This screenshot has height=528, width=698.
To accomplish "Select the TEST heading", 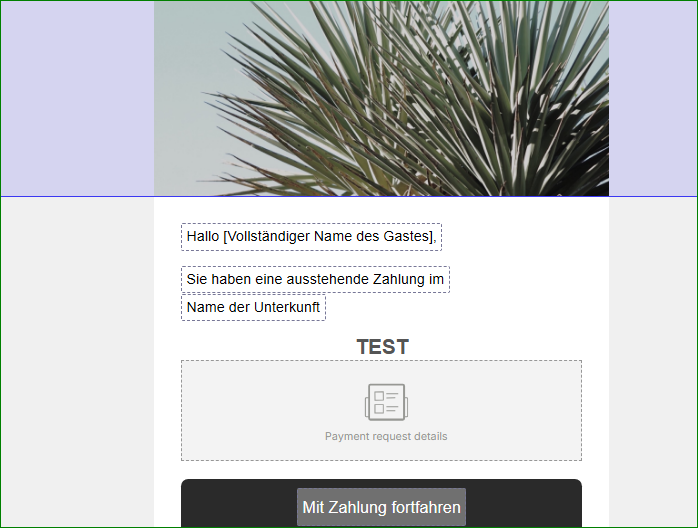I will click(x=382, y=347).
